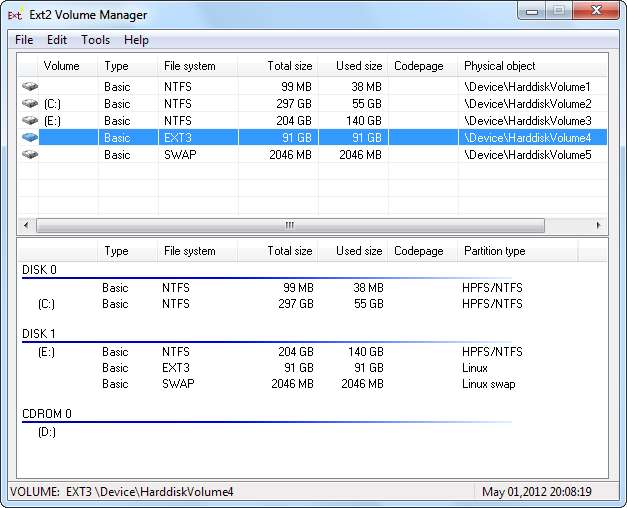The image size is (627, 508).
Task: Click top list Codepage column header
Action: tap(423, 66)
